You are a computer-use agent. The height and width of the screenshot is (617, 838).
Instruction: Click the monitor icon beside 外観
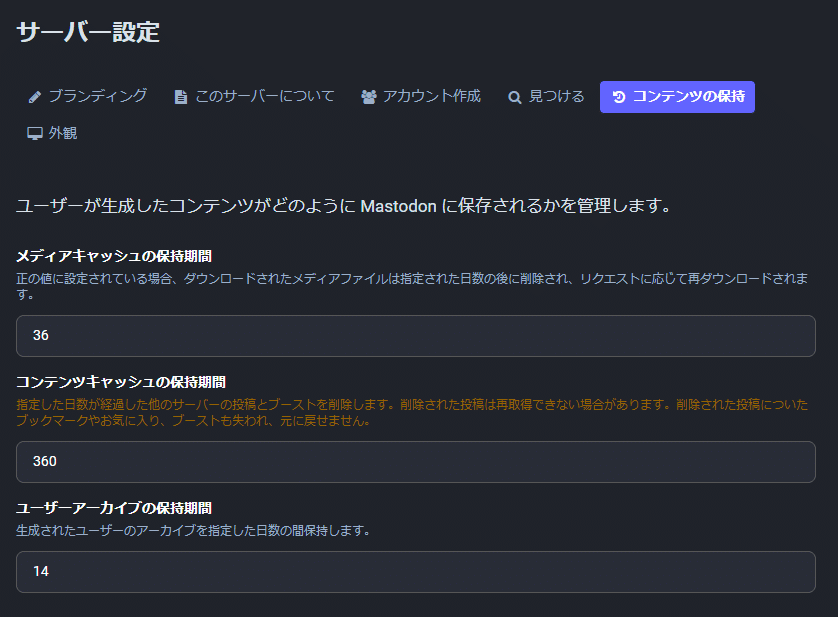[35, 133]
